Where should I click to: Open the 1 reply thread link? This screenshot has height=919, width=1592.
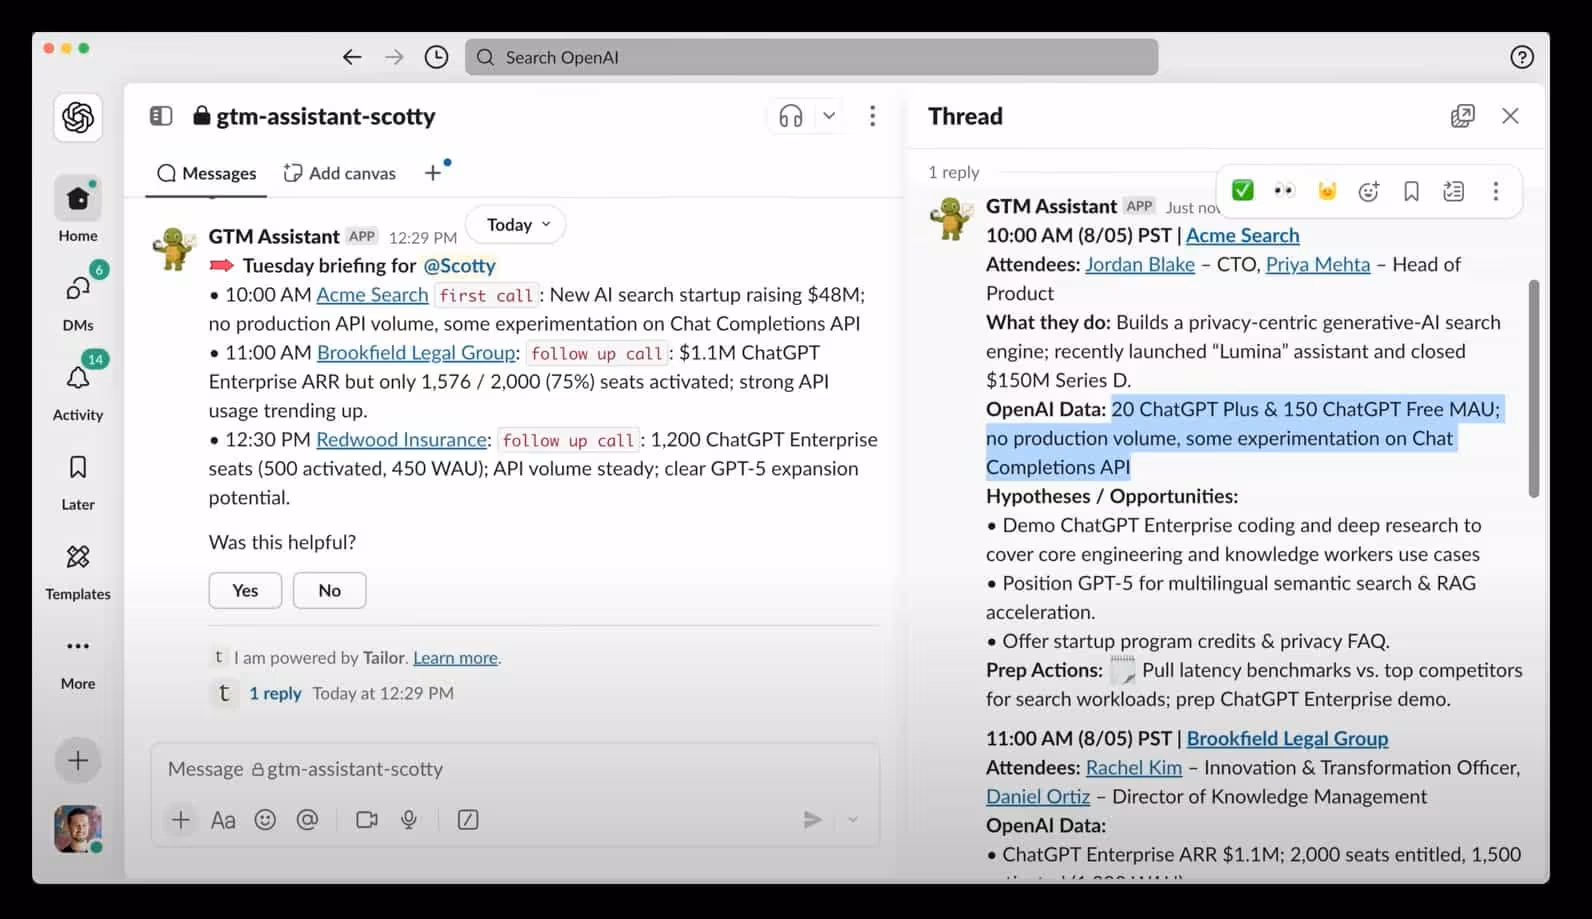pyautogui.click(x=275, y=693)
